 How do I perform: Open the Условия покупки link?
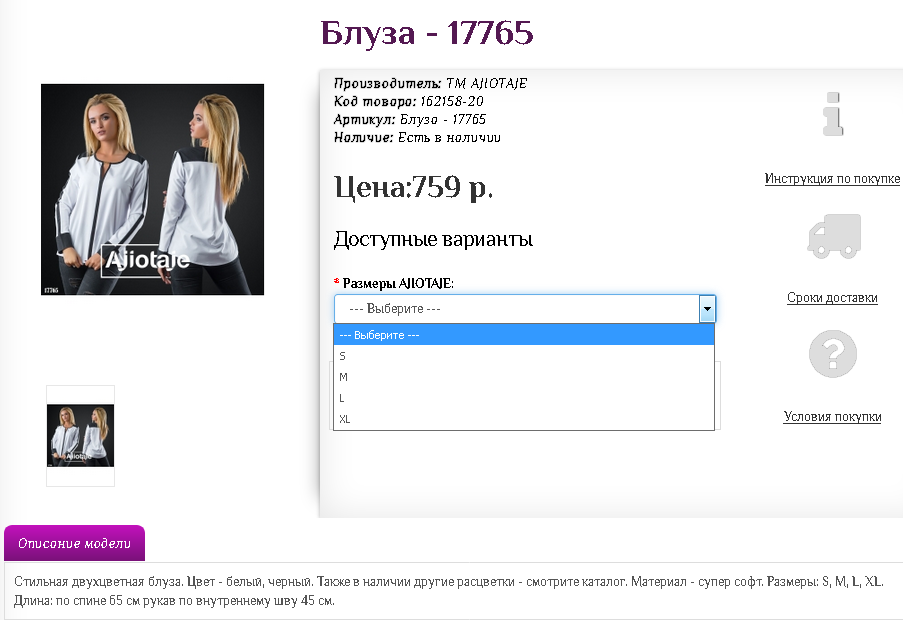(832, 416)
